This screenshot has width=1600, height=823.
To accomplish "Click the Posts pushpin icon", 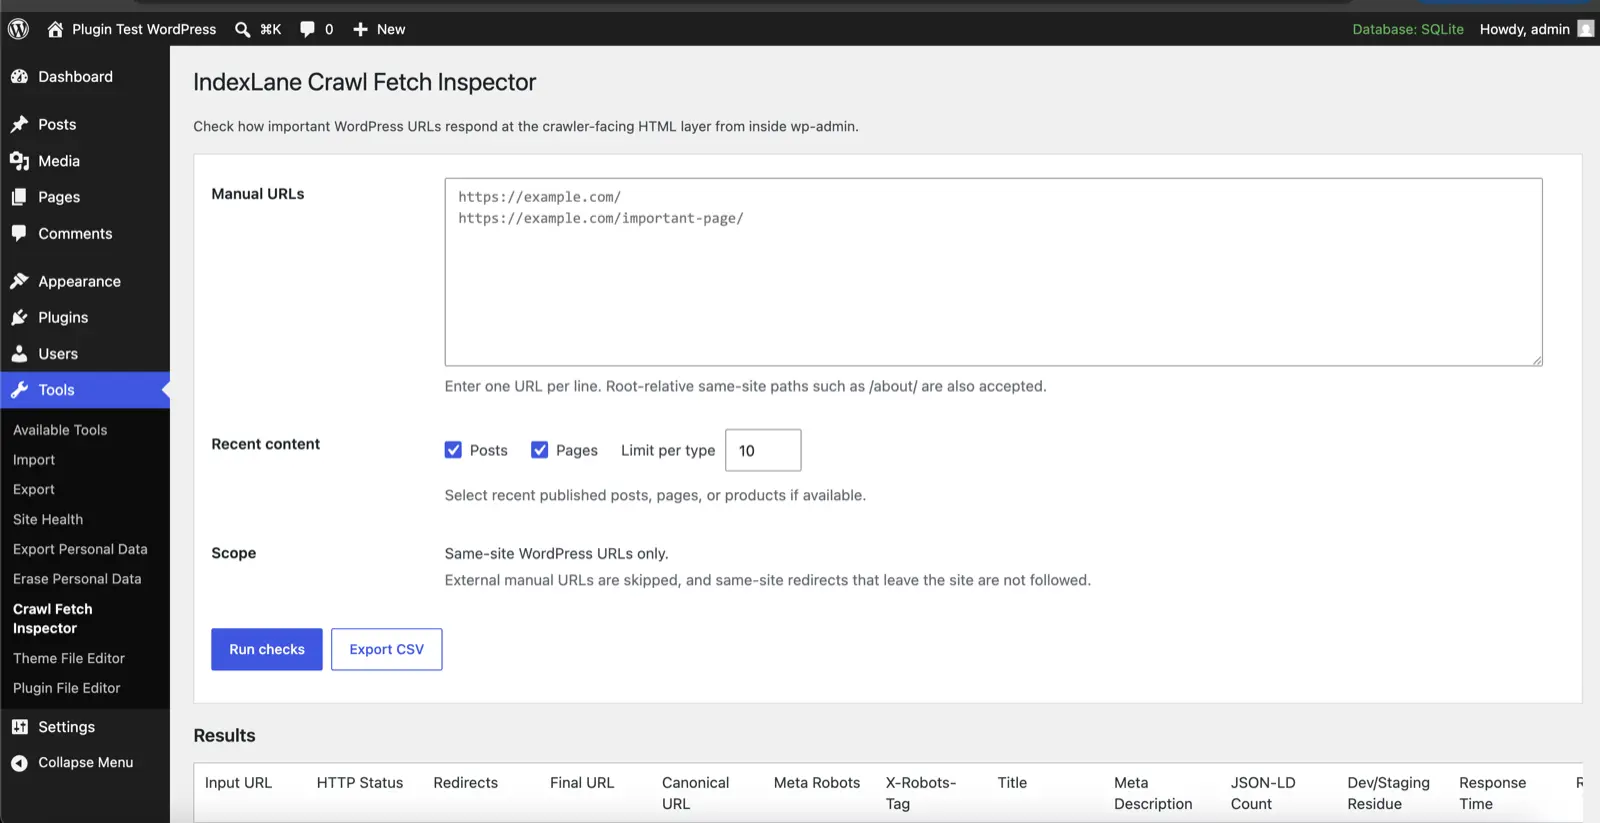I will [x=19, y=124].
